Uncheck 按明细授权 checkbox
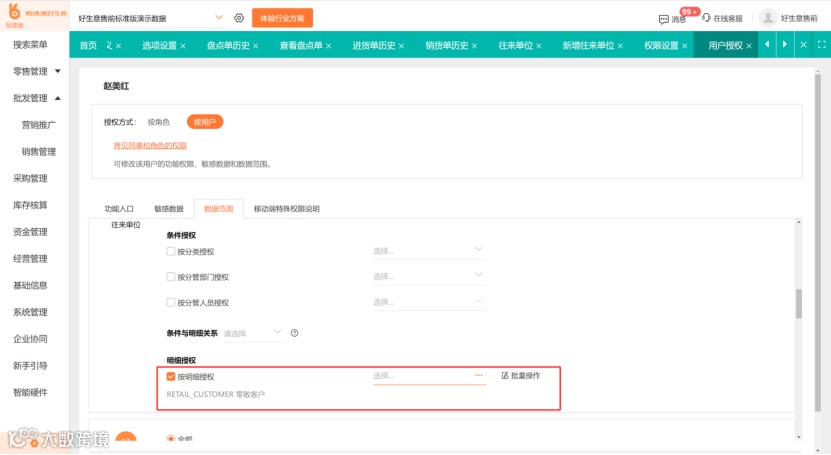831x455 pixels. click(171, 377)
